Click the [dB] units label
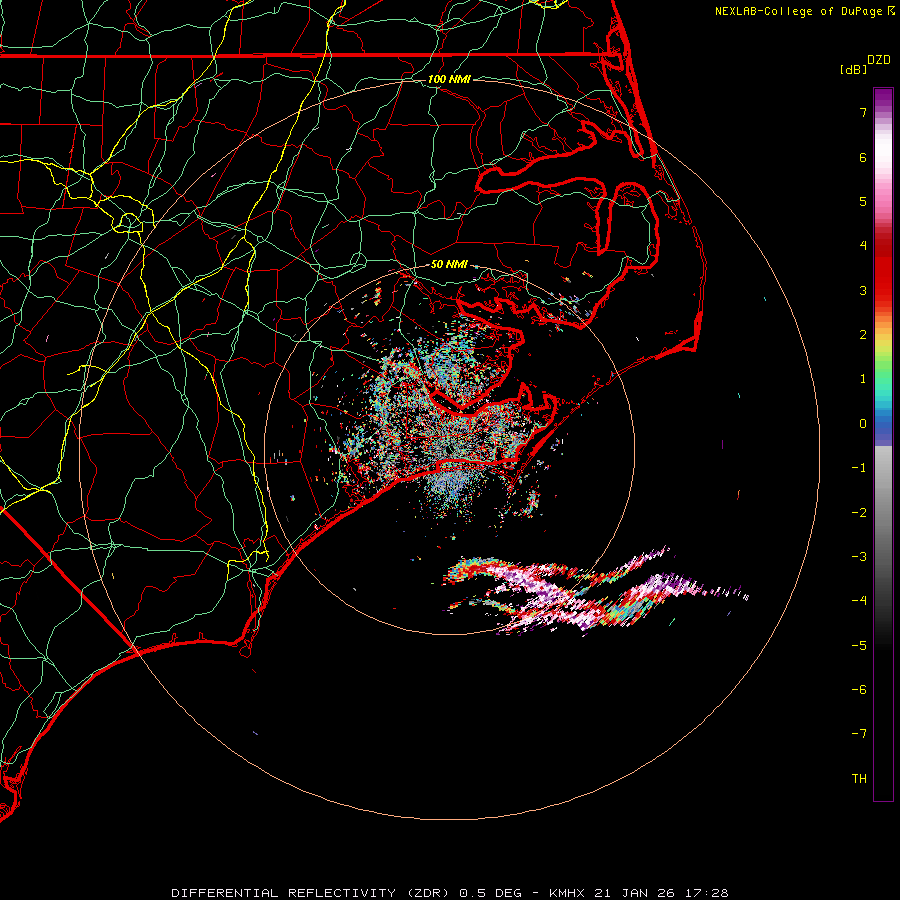 (x=853, y=69)
